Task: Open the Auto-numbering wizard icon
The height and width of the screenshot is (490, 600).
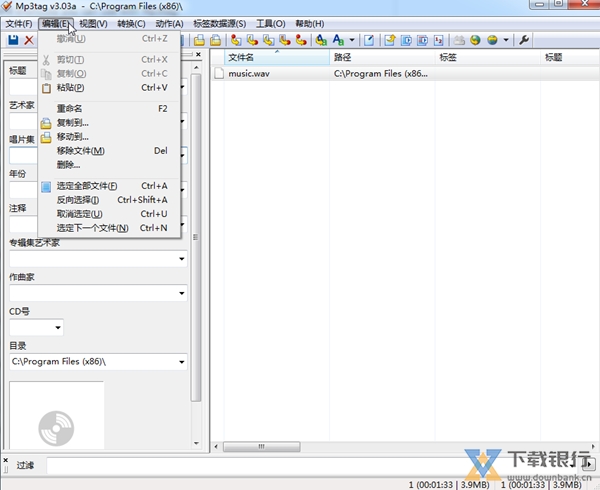Action: tap(439, 40)
